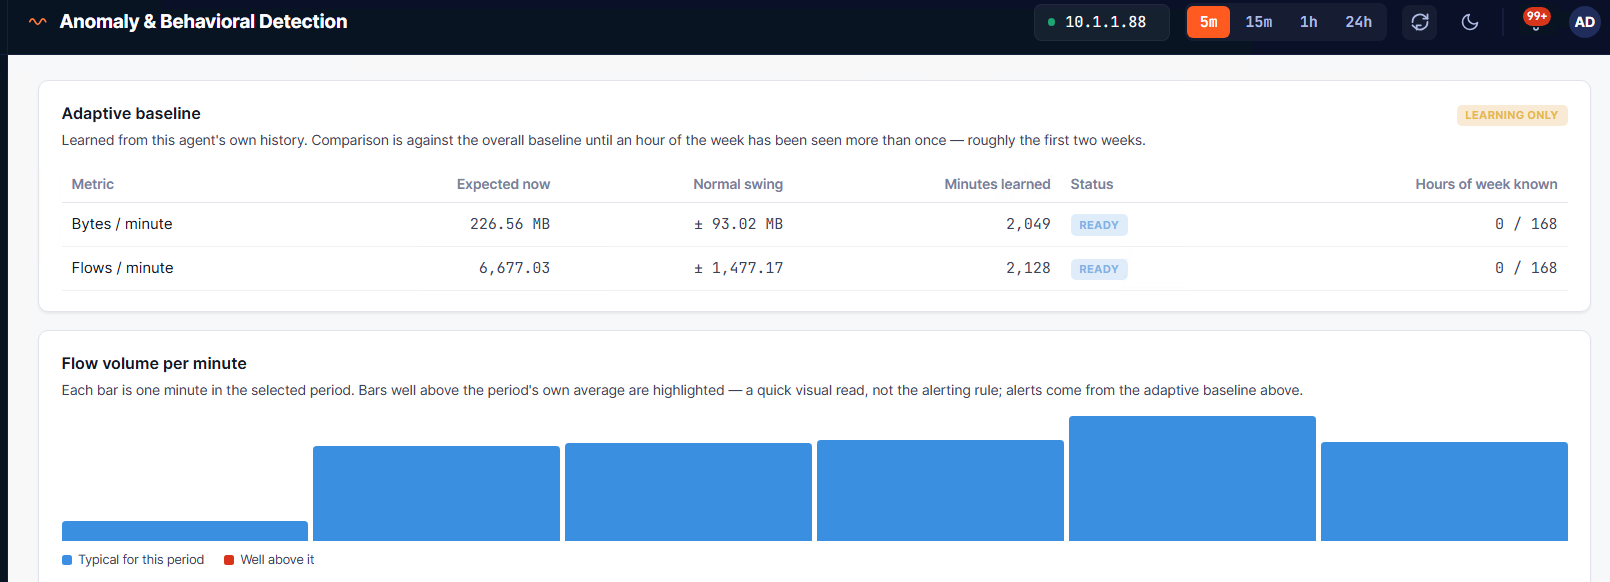Screen dimensions: 1610x582
Task: Click the Typical for this period legend label
Action: tap(141, 560)
